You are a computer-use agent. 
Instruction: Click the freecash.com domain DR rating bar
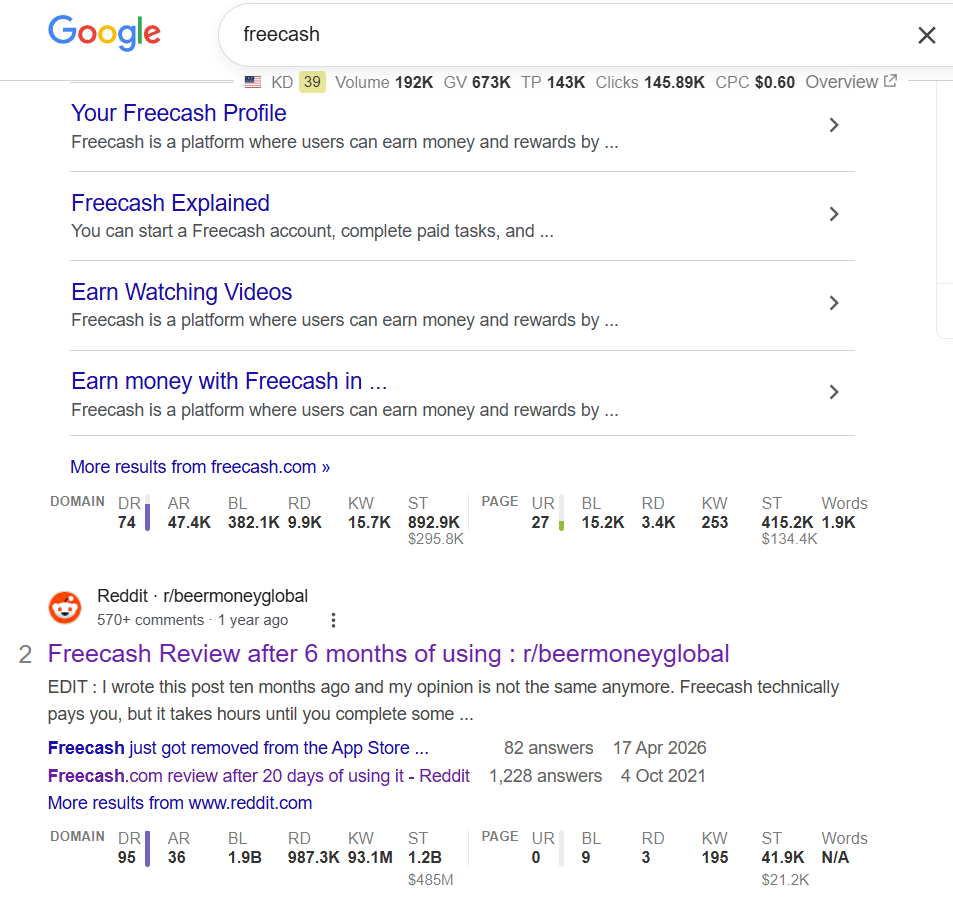(147, 513)
